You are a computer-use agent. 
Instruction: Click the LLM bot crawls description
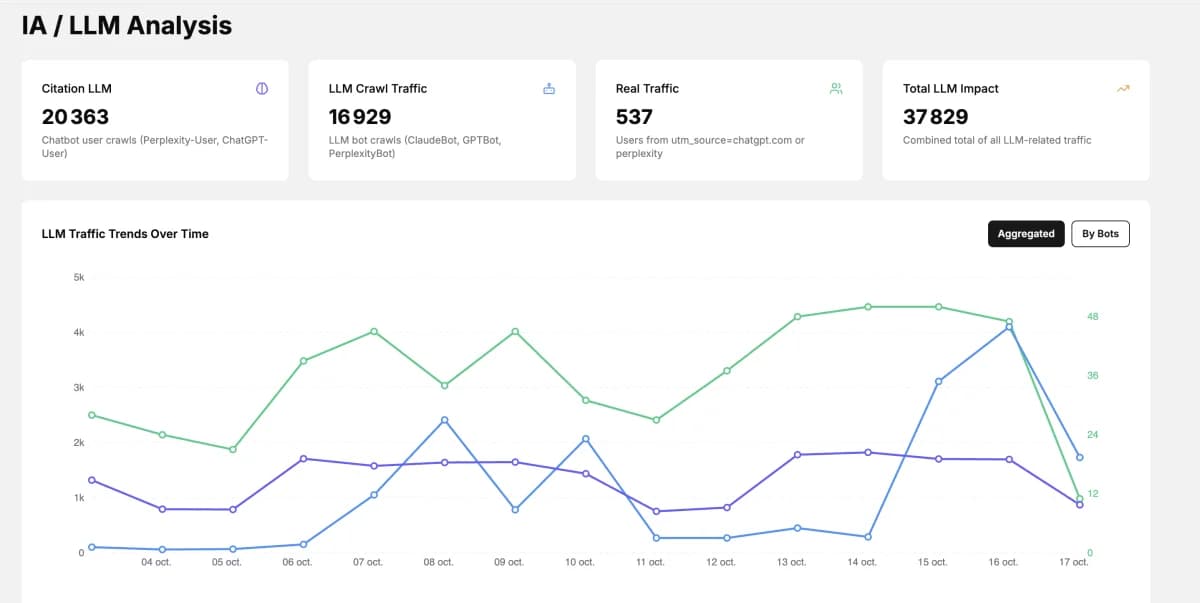coord(415,147)
